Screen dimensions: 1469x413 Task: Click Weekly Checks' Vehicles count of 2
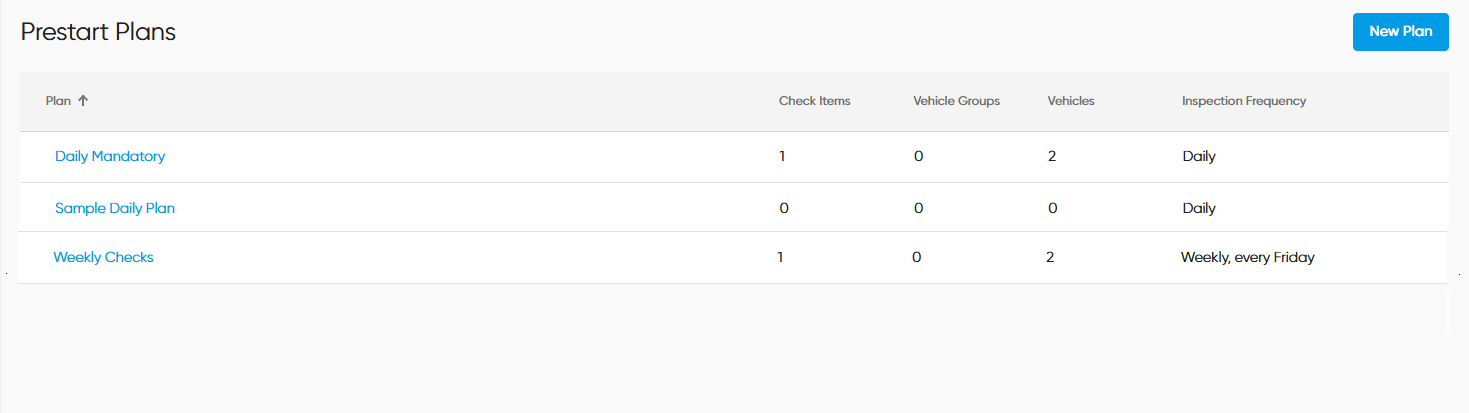pyautogui.click(x=1050, y=257)
